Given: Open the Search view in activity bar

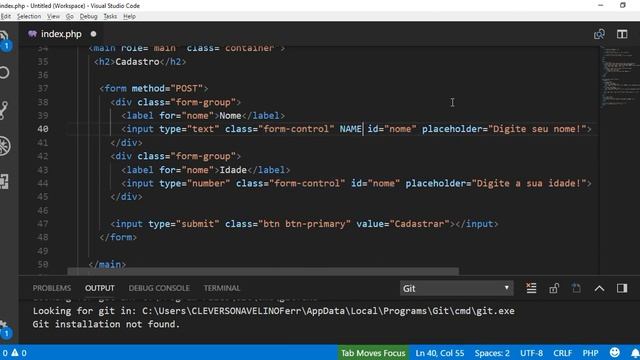Looking at the screenshot, I should point(4,73).
